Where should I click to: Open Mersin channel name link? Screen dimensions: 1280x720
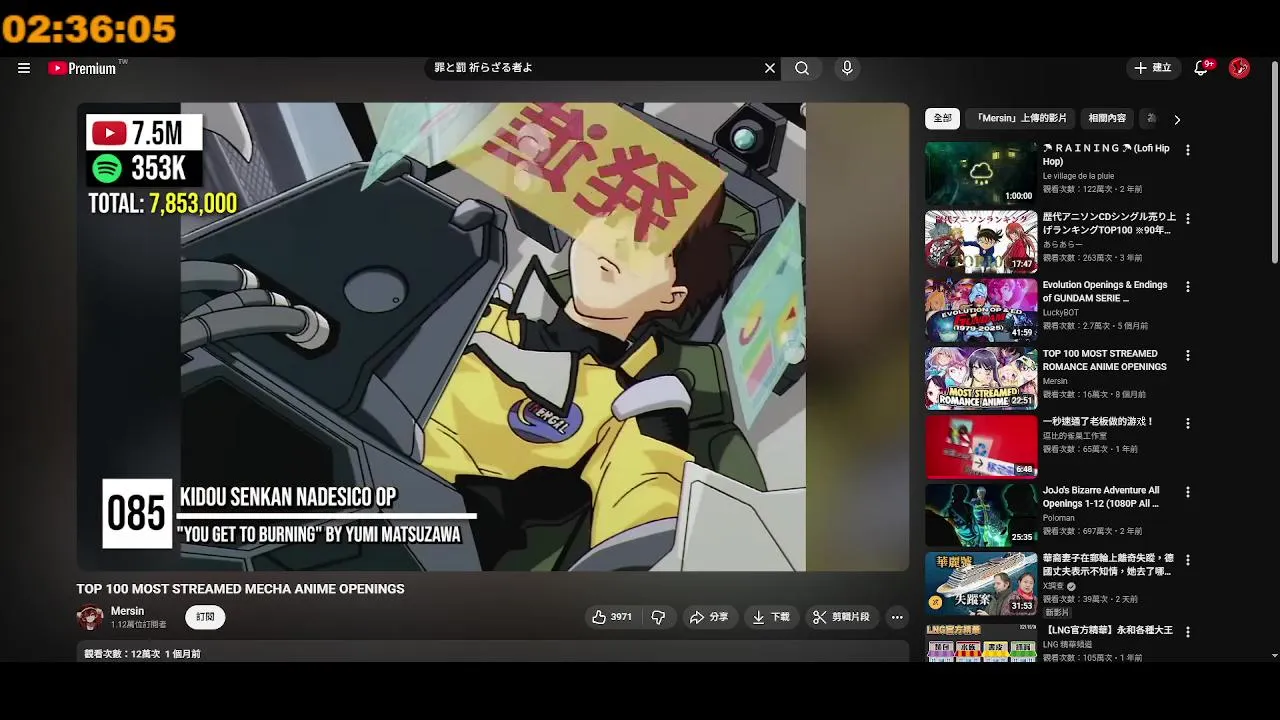(127, 611)
